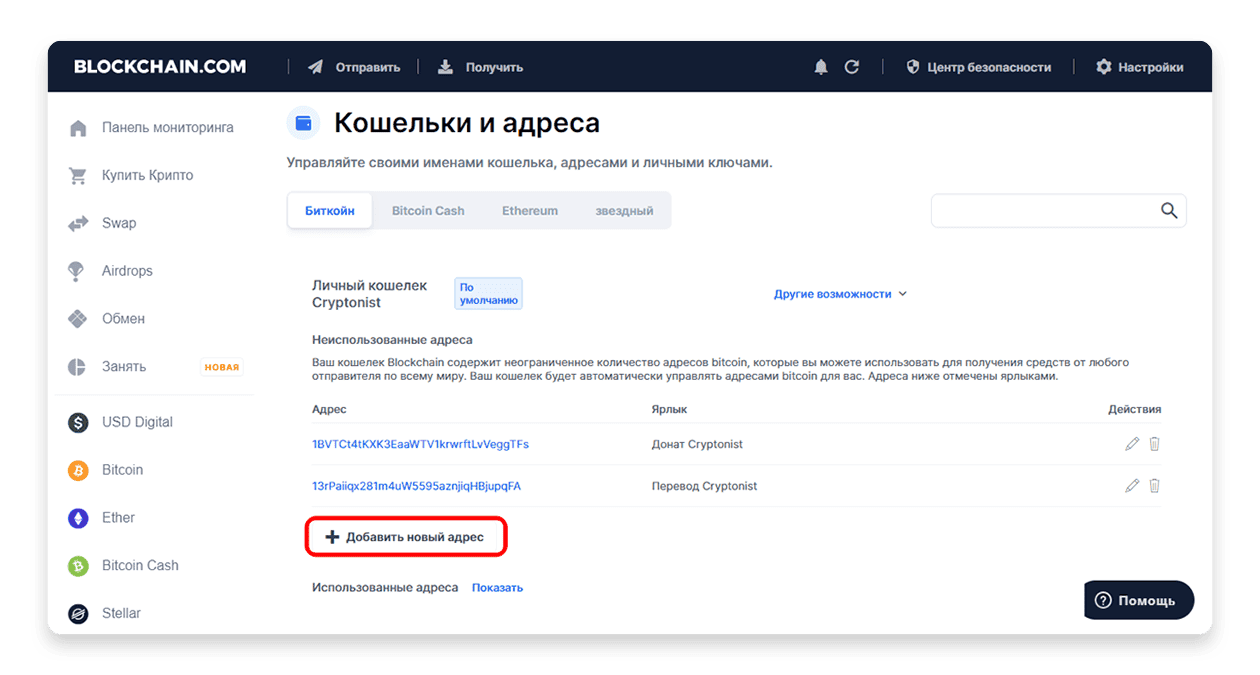Edit label for Перевод Cryptonist address
Image resolution: width=1260 pixels, height=675 pixels.
pyautogui.click(x=1132, y=486)
